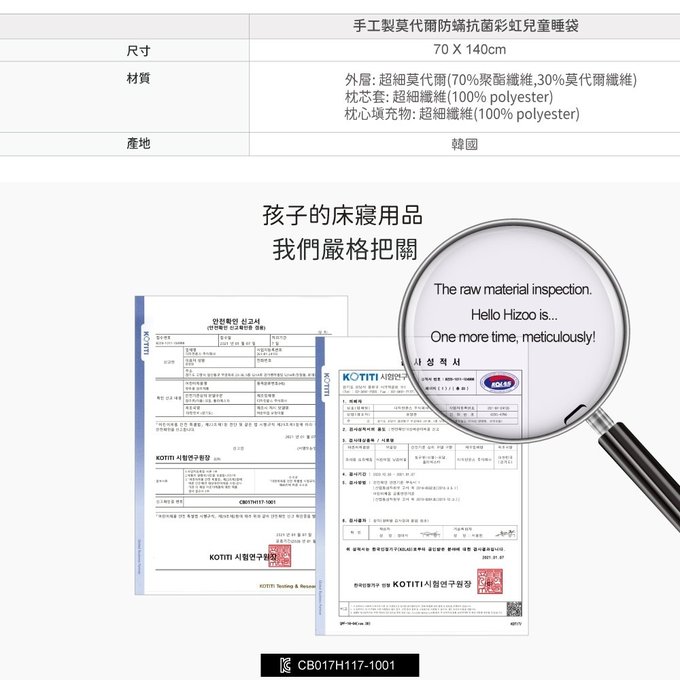The height and width of the screenshot is (680, 680).
Task: Click the 안전확인 신고서 document title
Action: [236, 321]
